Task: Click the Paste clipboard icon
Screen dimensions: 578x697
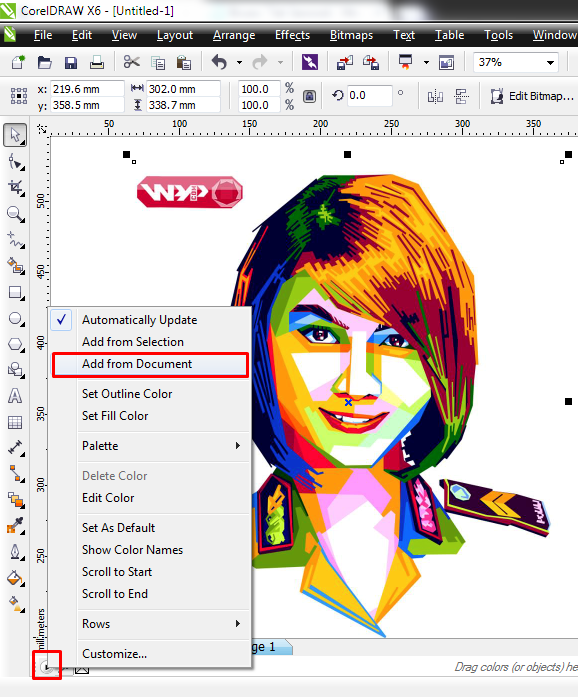Action: pos(184,62)
